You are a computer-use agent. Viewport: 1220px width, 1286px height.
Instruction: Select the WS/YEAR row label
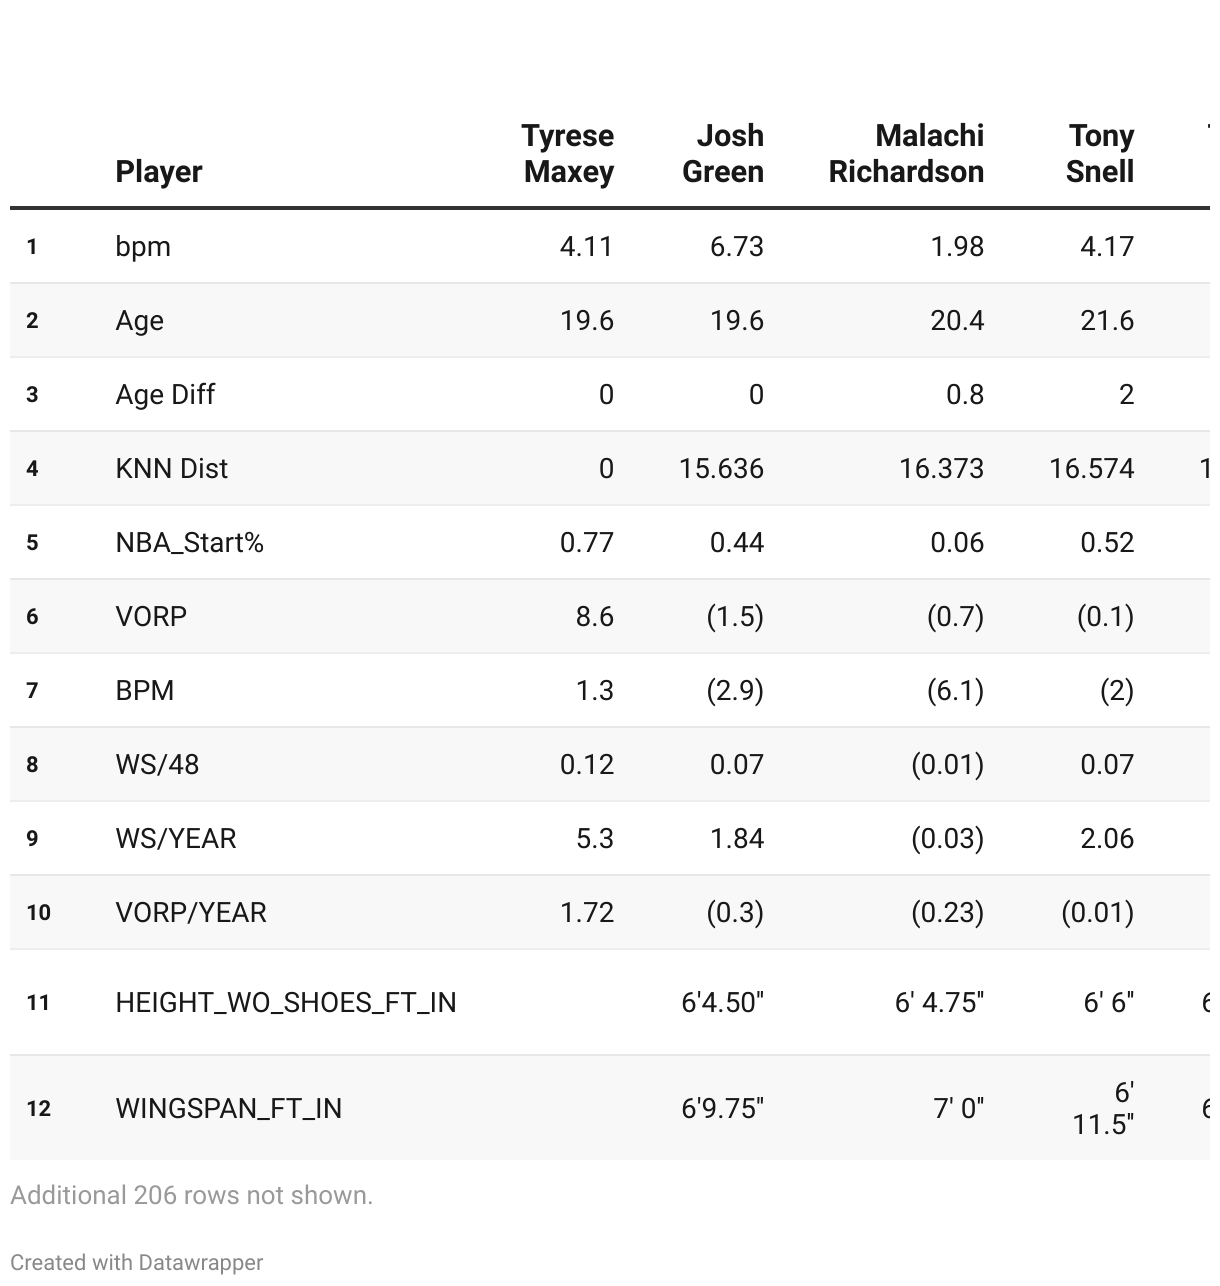tap(176, 839)
